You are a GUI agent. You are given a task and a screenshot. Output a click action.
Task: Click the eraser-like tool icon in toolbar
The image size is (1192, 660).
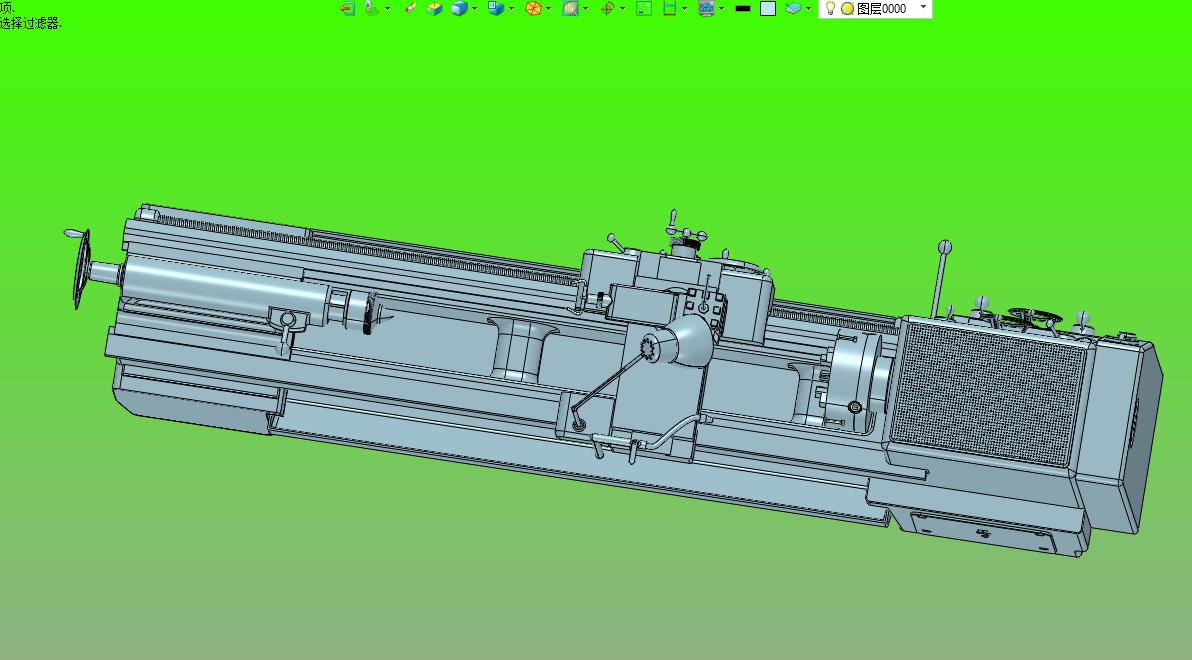(x=411, y=8)
